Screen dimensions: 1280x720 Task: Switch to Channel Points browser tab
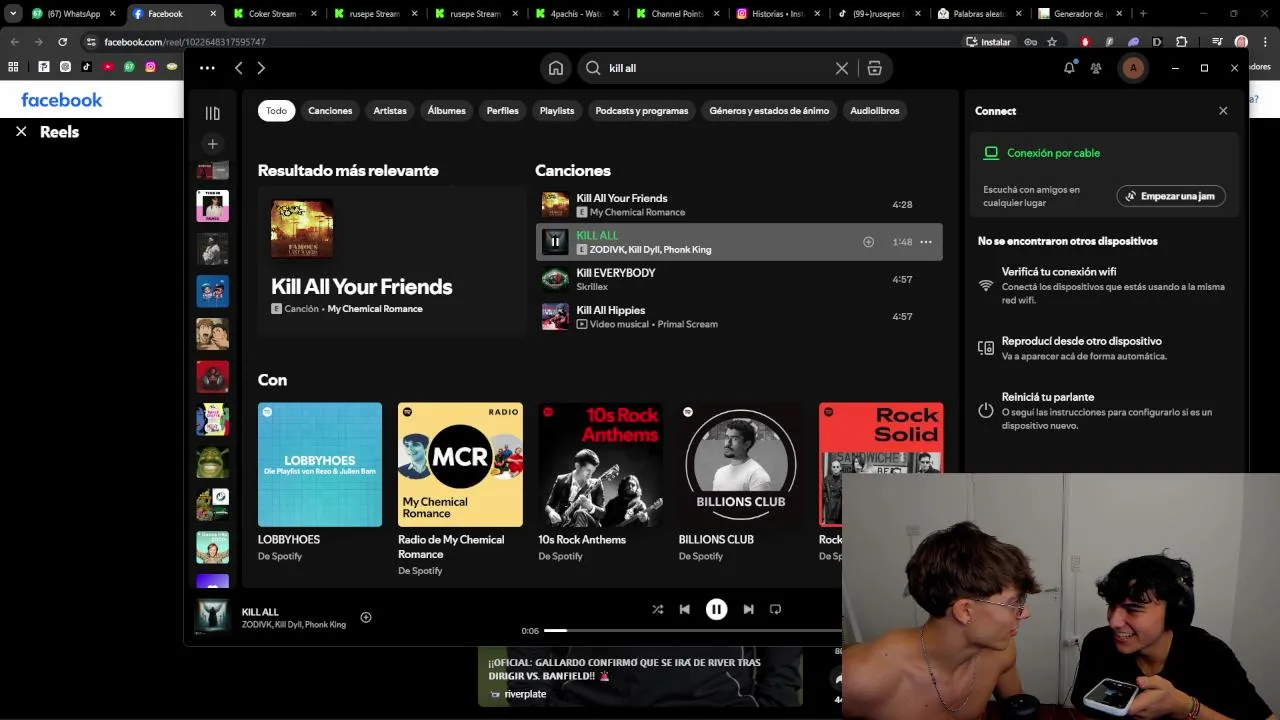[676, 14]
